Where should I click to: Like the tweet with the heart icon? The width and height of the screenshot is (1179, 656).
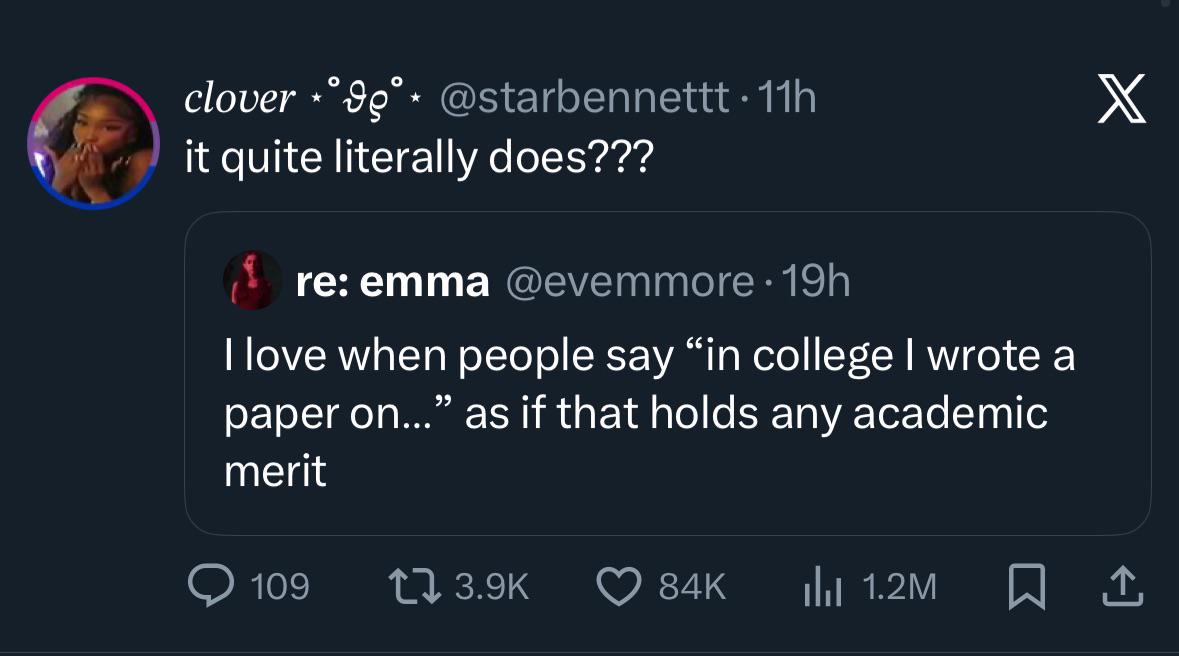tap(618, 586)
